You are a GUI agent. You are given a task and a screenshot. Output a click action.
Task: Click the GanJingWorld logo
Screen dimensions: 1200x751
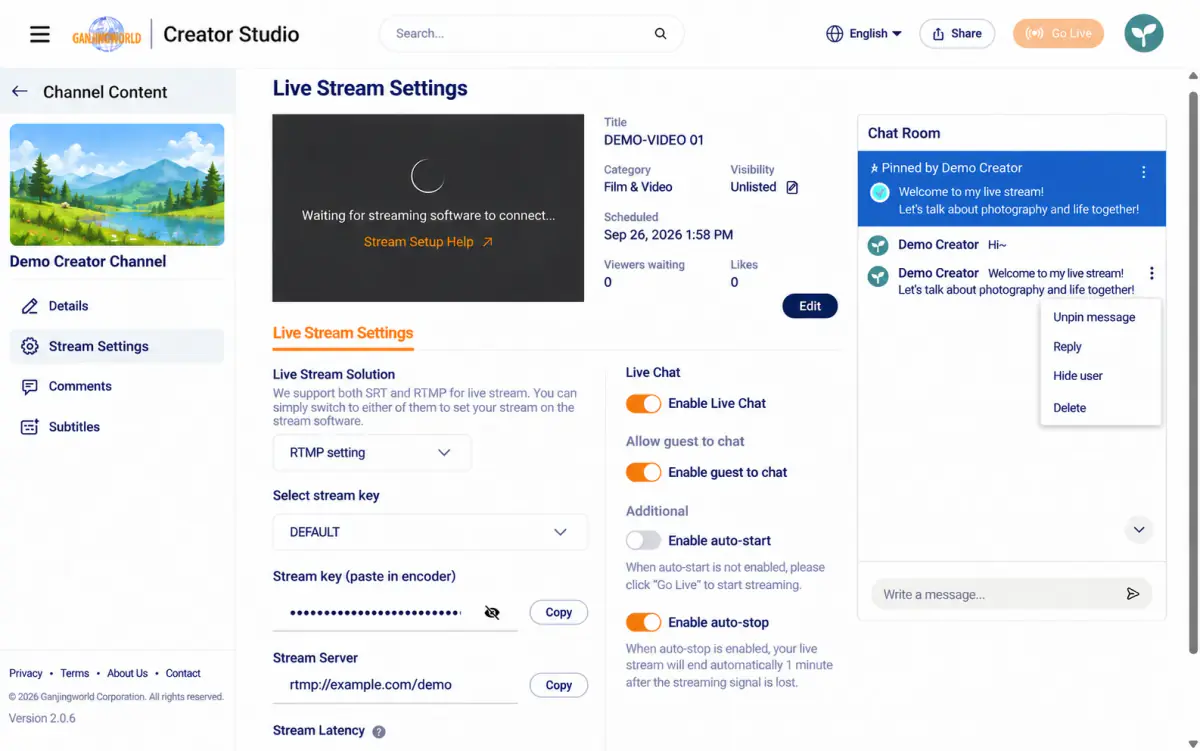pos(106,34)
